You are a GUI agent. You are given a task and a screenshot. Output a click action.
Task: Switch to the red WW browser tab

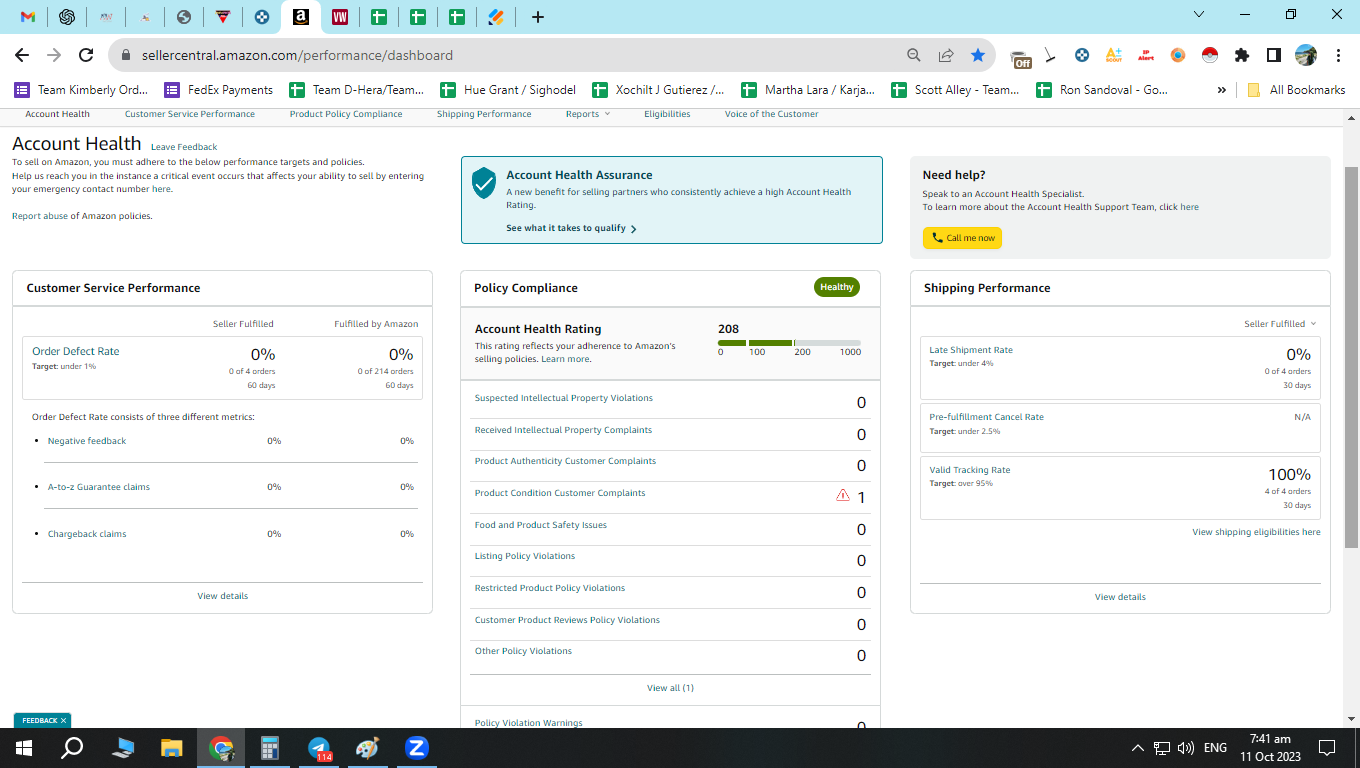click(340, 17)
